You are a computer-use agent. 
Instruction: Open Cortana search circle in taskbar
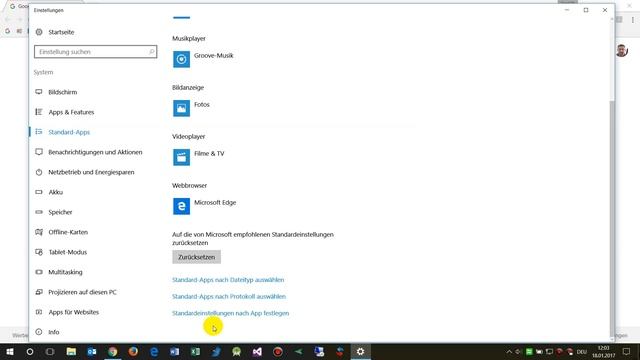pyautogui.click(x=30, y=351)
